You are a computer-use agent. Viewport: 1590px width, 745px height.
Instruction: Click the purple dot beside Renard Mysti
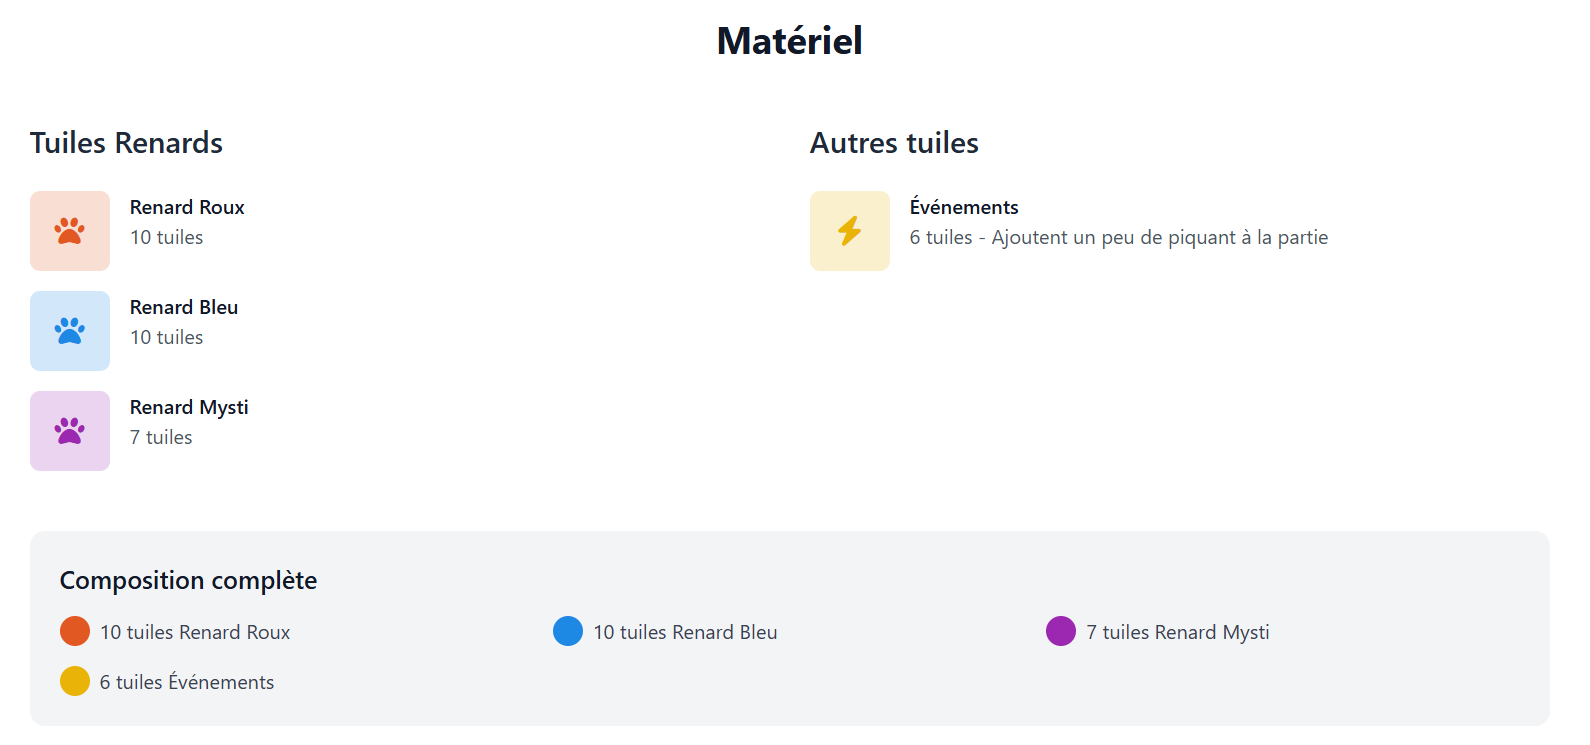tap(1061, 631)
